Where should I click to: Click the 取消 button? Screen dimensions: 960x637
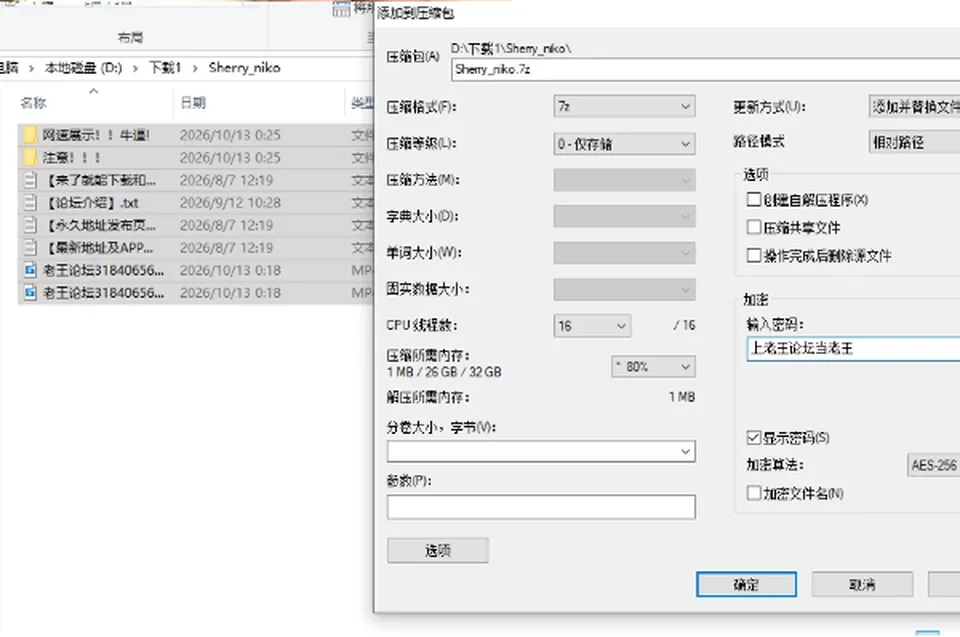(x=862, y=584)
